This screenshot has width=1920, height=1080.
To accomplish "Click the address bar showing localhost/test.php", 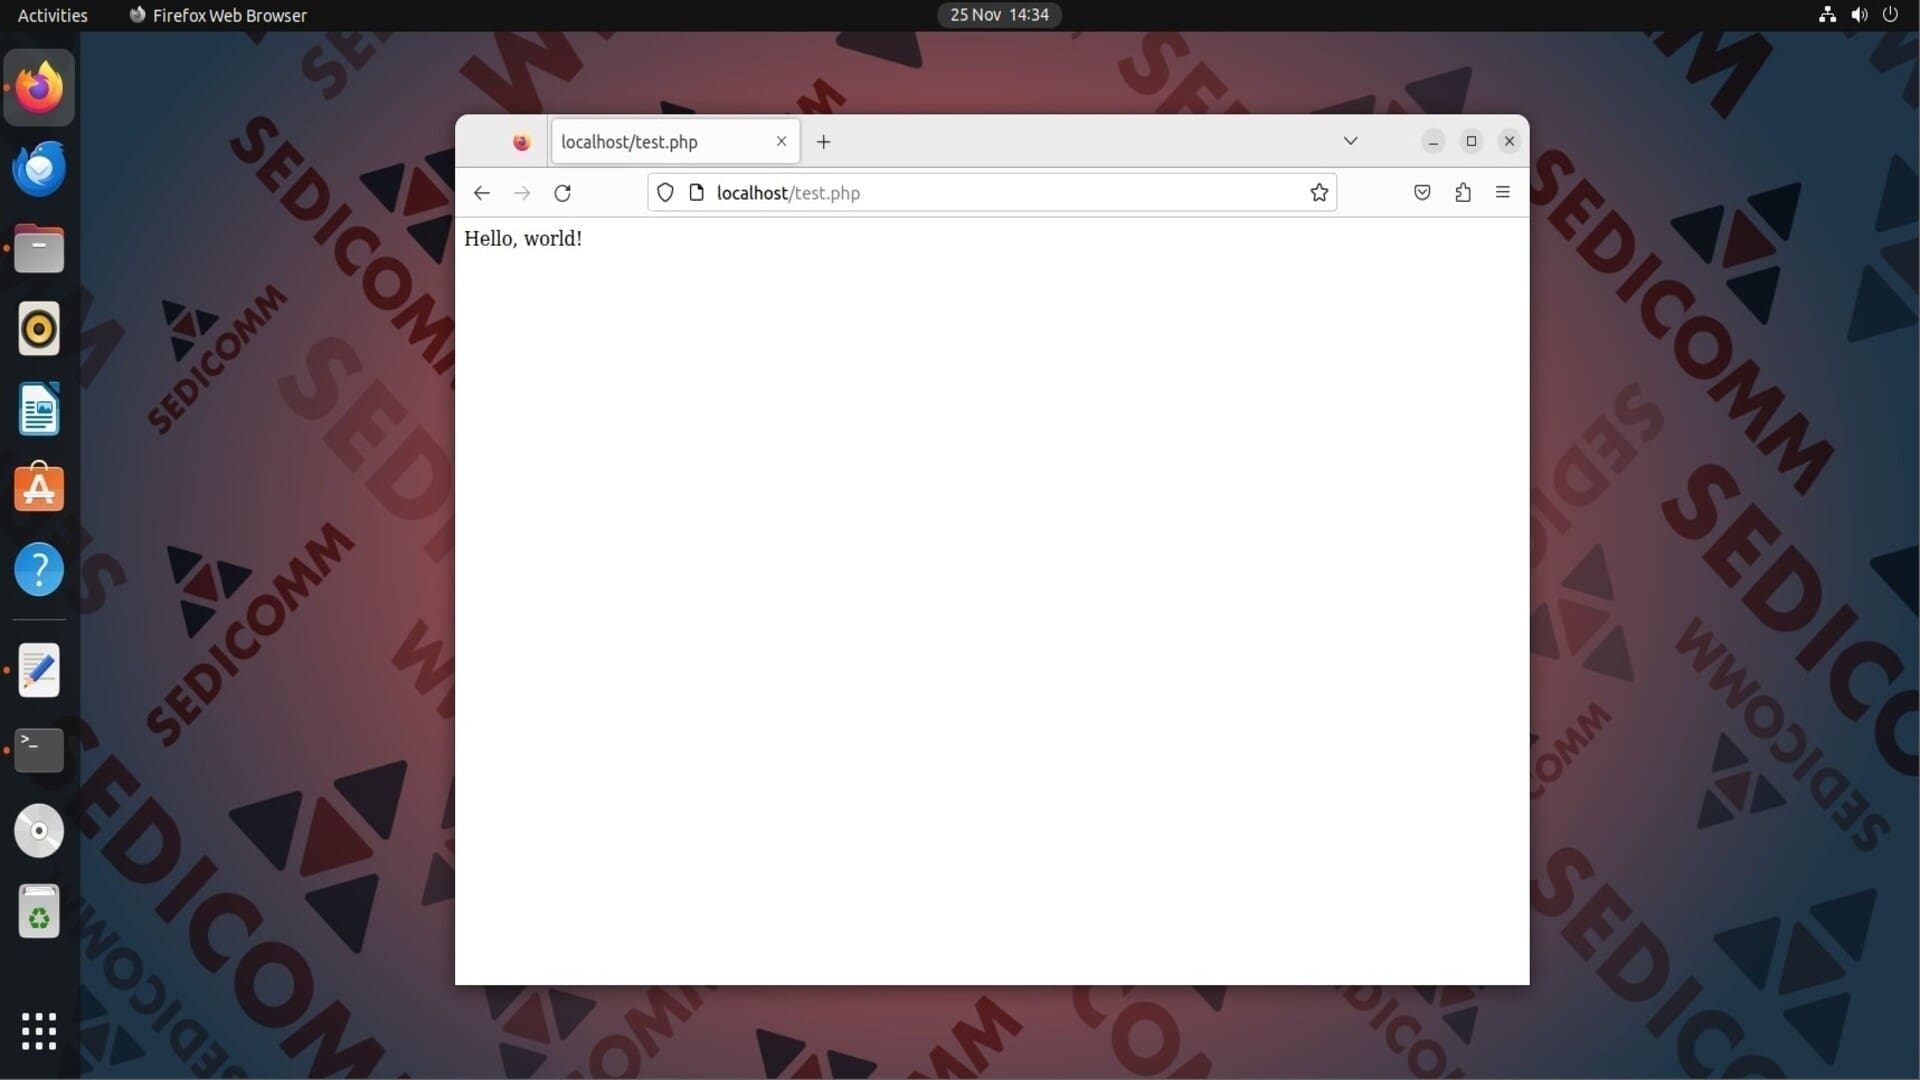I will click(x=992, y=193).
